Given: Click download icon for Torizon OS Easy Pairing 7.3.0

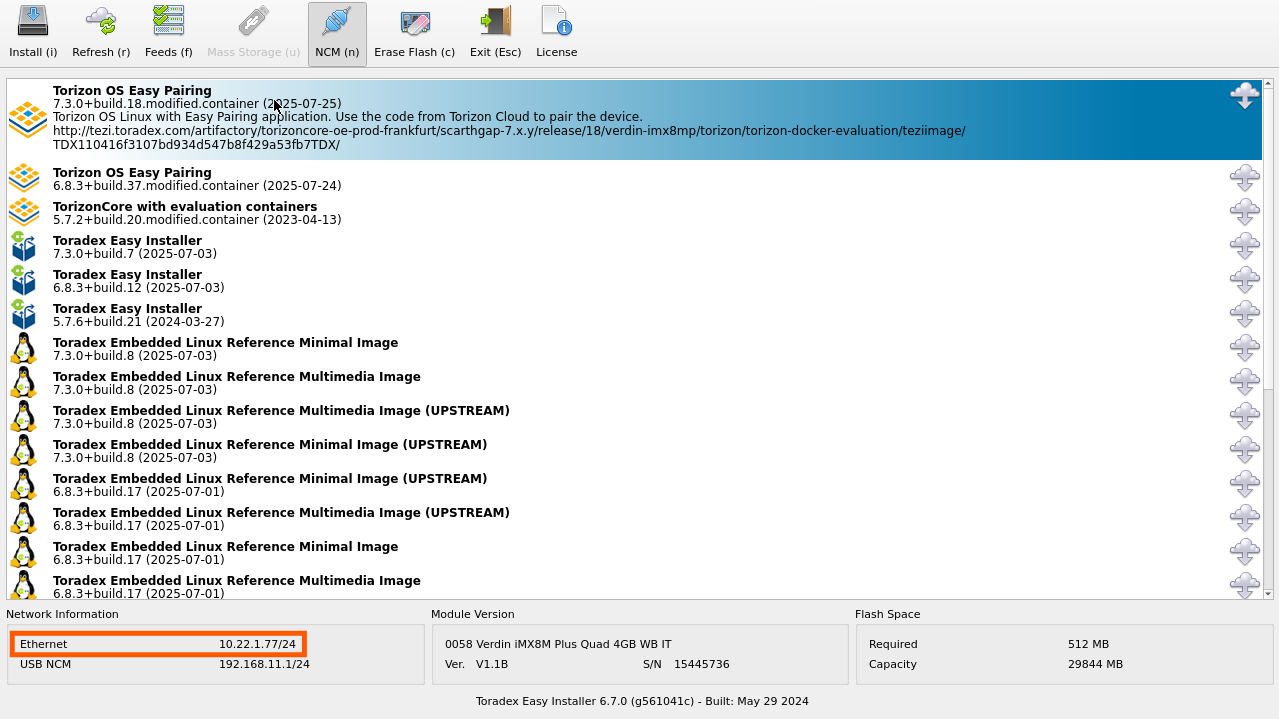Looking at the screenshot, I should (x=1245, y=97).
